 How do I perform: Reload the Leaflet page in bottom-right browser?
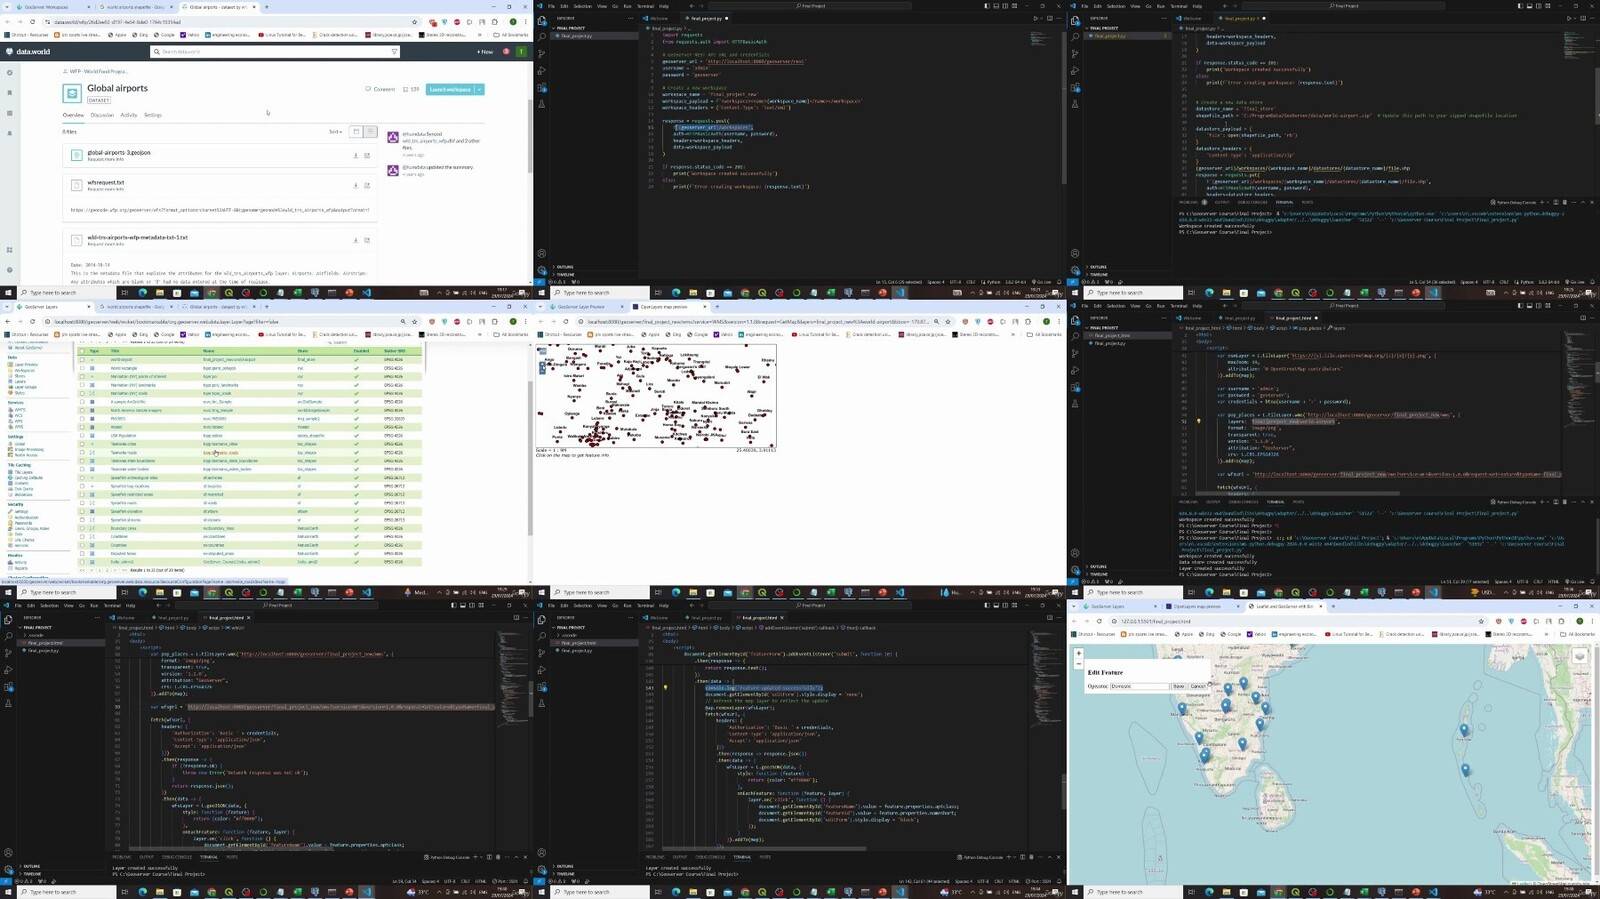click(1099, 621)
